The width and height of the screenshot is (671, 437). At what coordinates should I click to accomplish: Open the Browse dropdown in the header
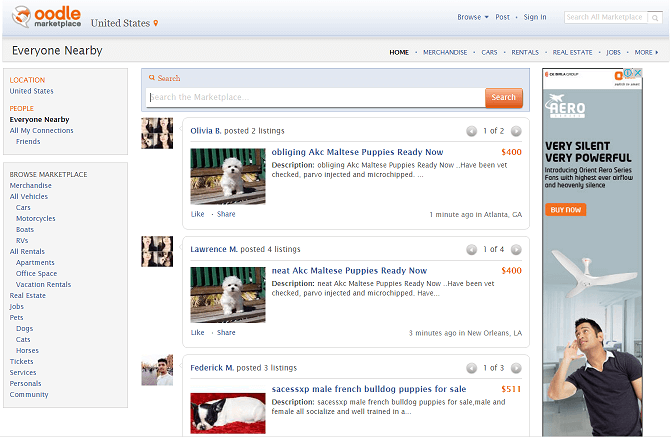tap(472, 17)
